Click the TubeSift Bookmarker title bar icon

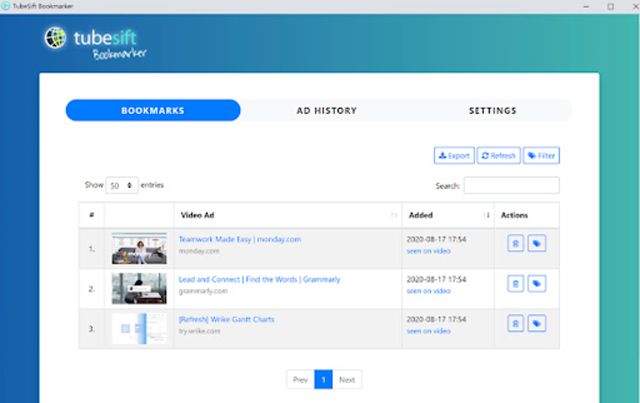coord(5,6)
